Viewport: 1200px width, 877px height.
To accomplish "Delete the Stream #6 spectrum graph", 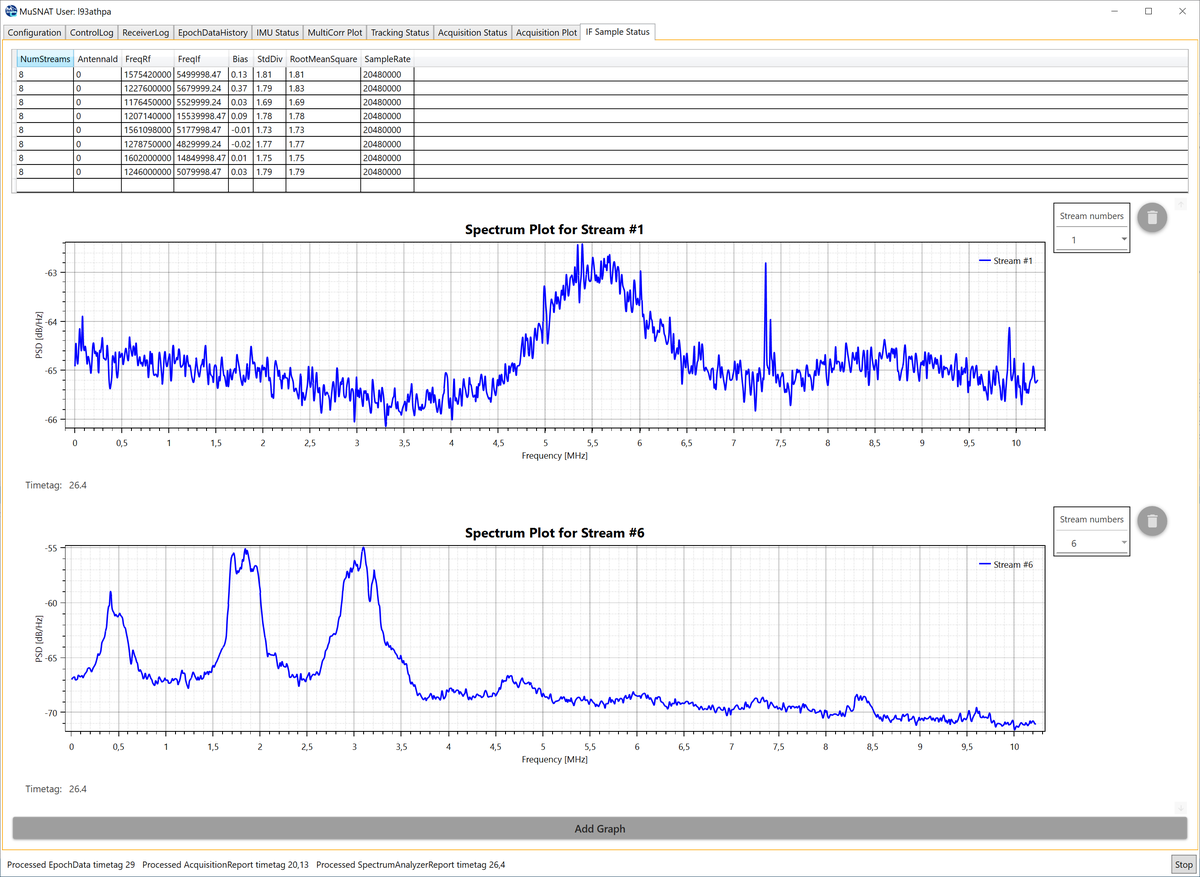I will 1152,521.
